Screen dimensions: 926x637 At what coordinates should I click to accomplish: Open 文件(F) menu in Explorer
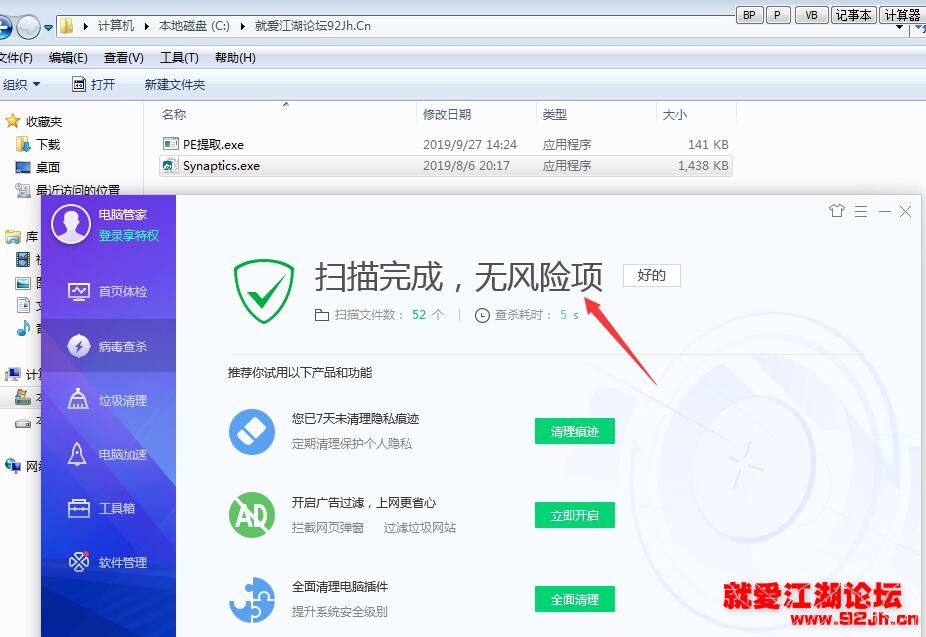tap(16, 57)
